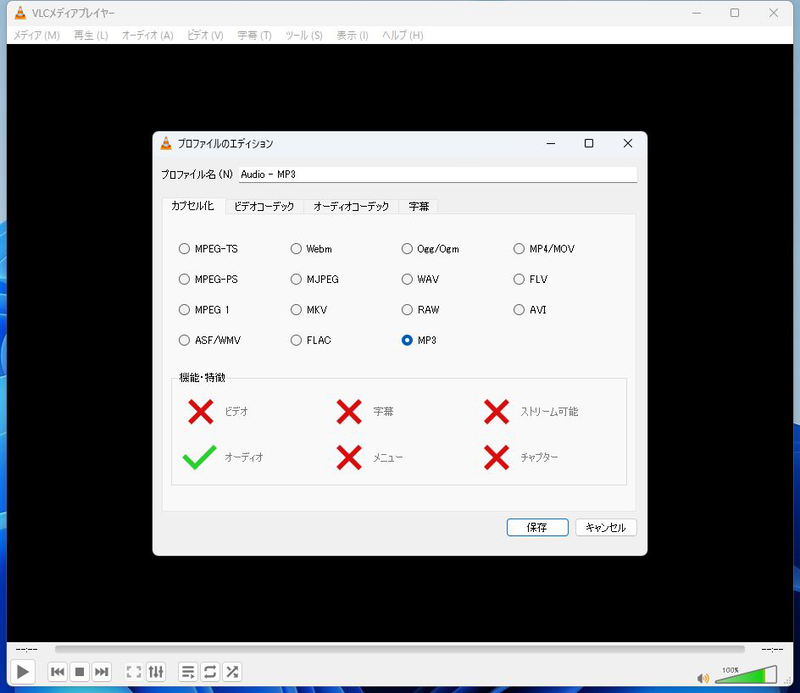Pick FLAC encapsulation format
Viewport: 800px width, 693px height.
coord(311,340)
